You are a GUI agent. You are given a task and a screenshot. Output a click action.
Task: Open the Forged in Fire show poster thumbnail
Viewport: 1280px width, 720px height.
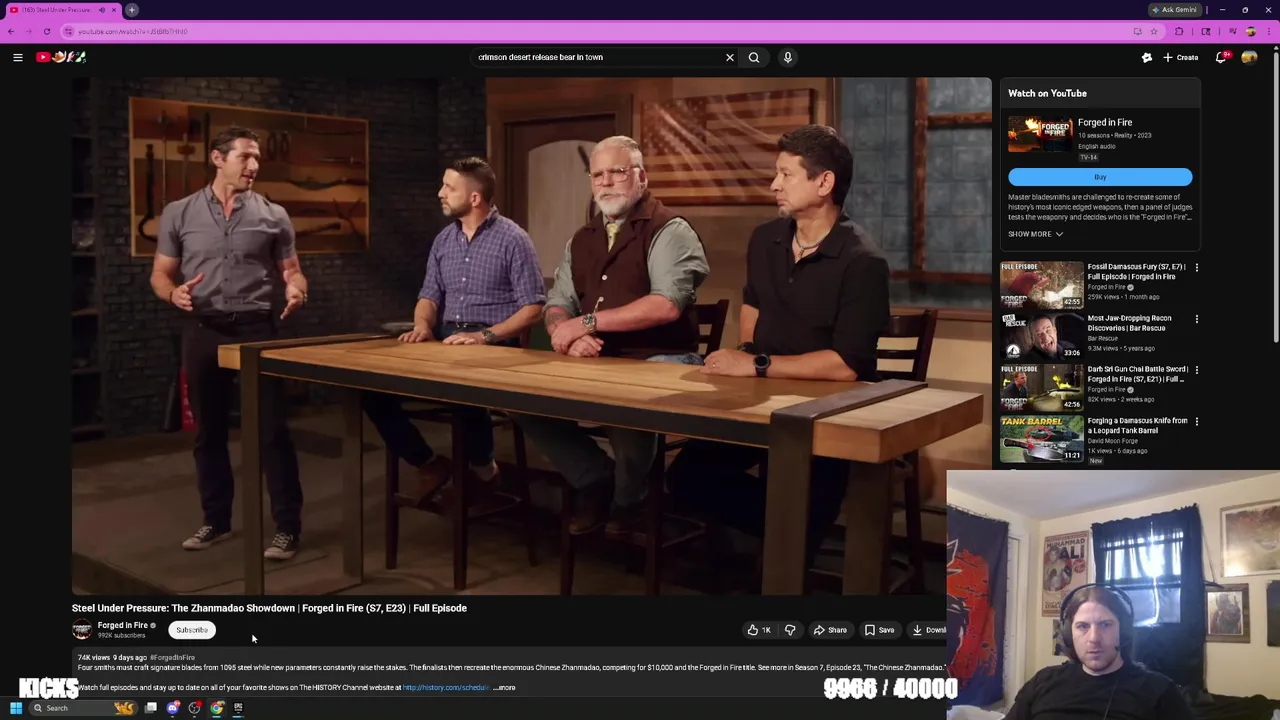click(x=1040, y=134)
